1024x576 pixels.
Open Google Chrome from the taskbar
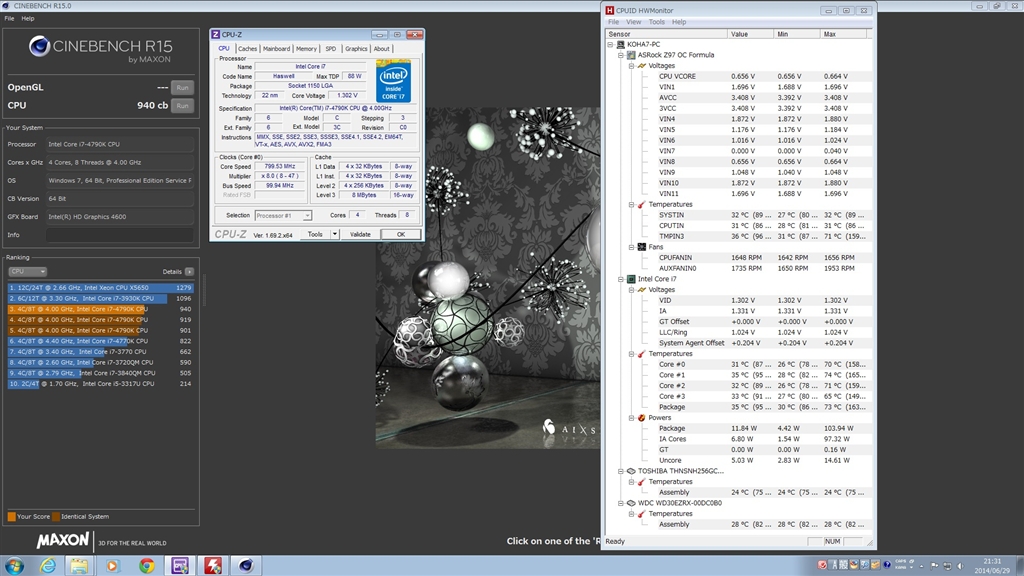point(147,565)
